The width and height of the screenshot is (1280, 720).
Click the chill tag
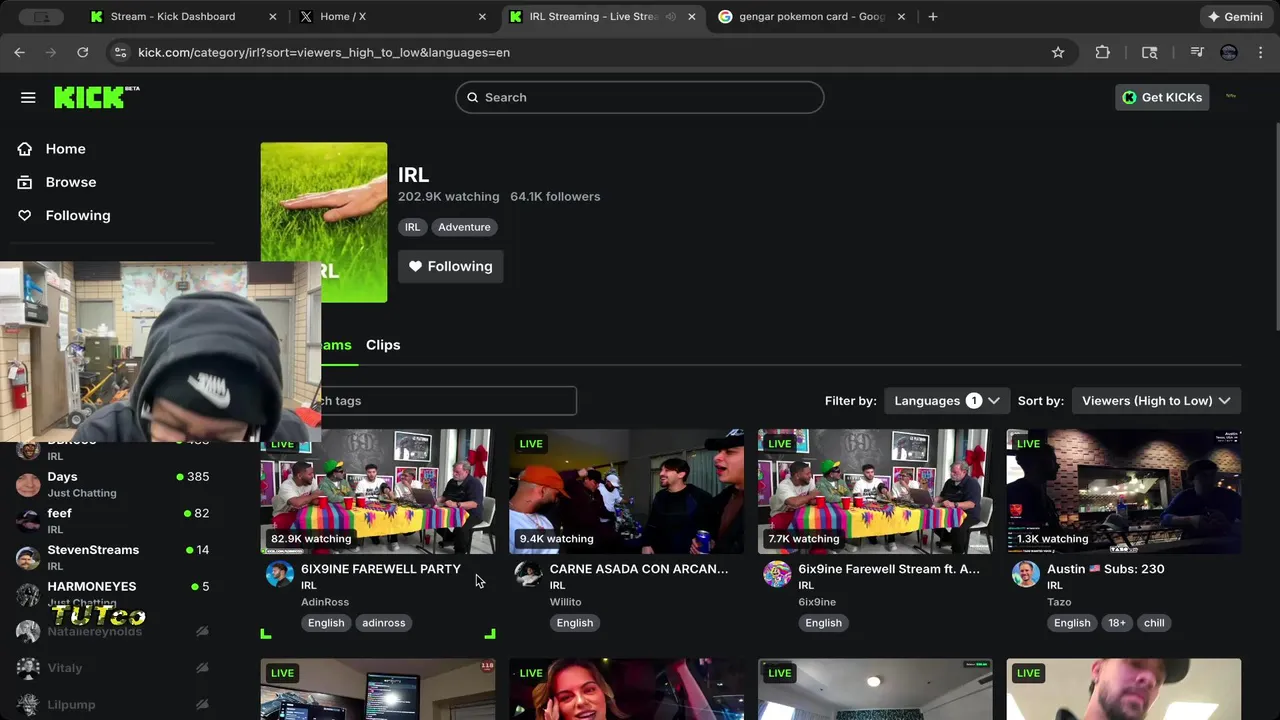click(1154, 623)
